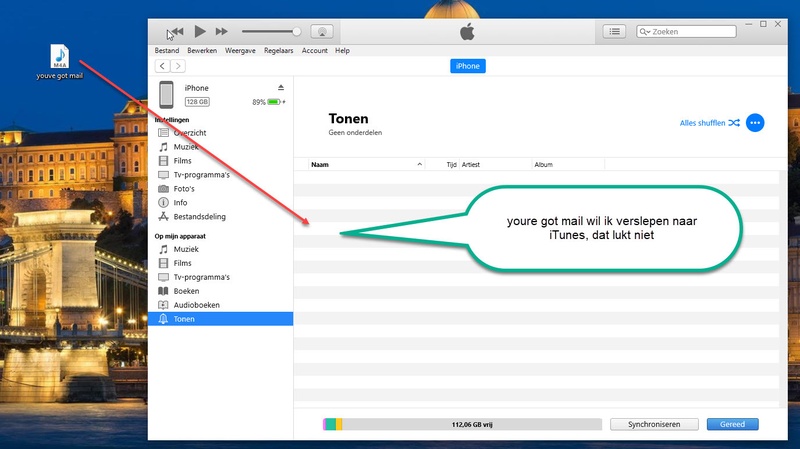Image resolution: width=800 pixels, height=449 pixels.
Task: Start playback with the Play button
Action: point(200,32)
